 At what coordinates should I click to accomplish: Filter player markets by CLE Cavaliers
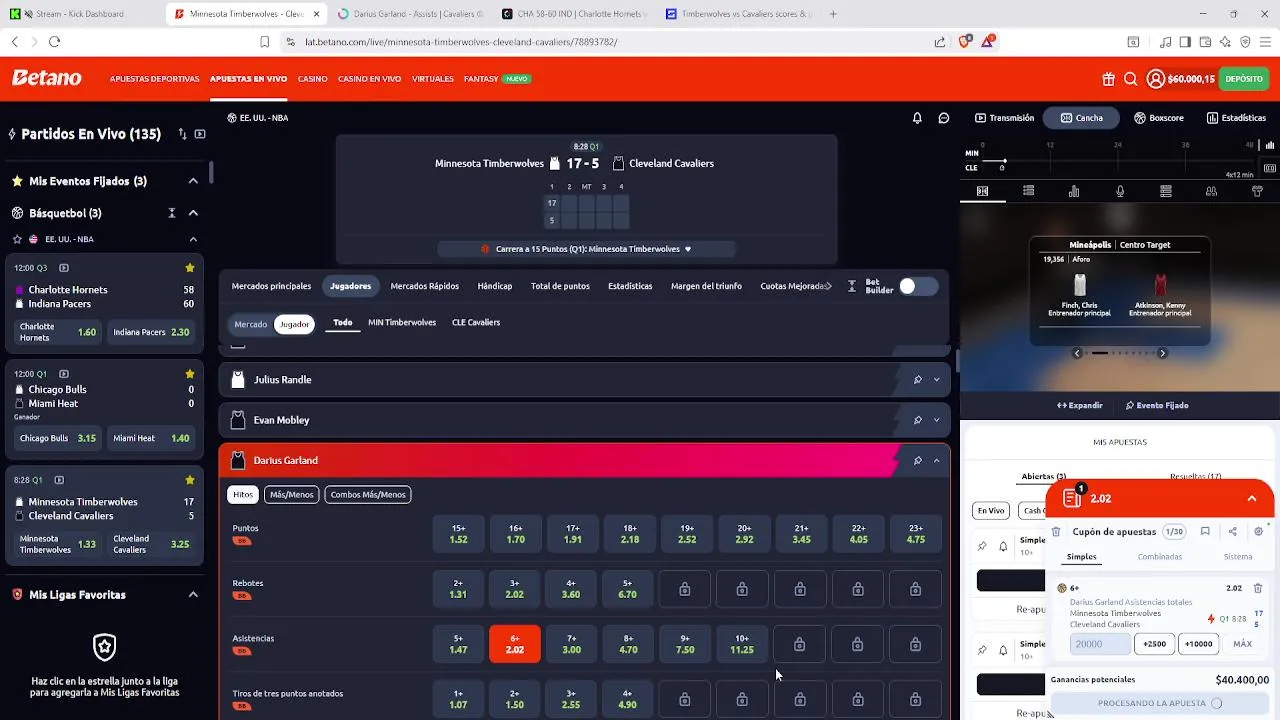point(476,323)
